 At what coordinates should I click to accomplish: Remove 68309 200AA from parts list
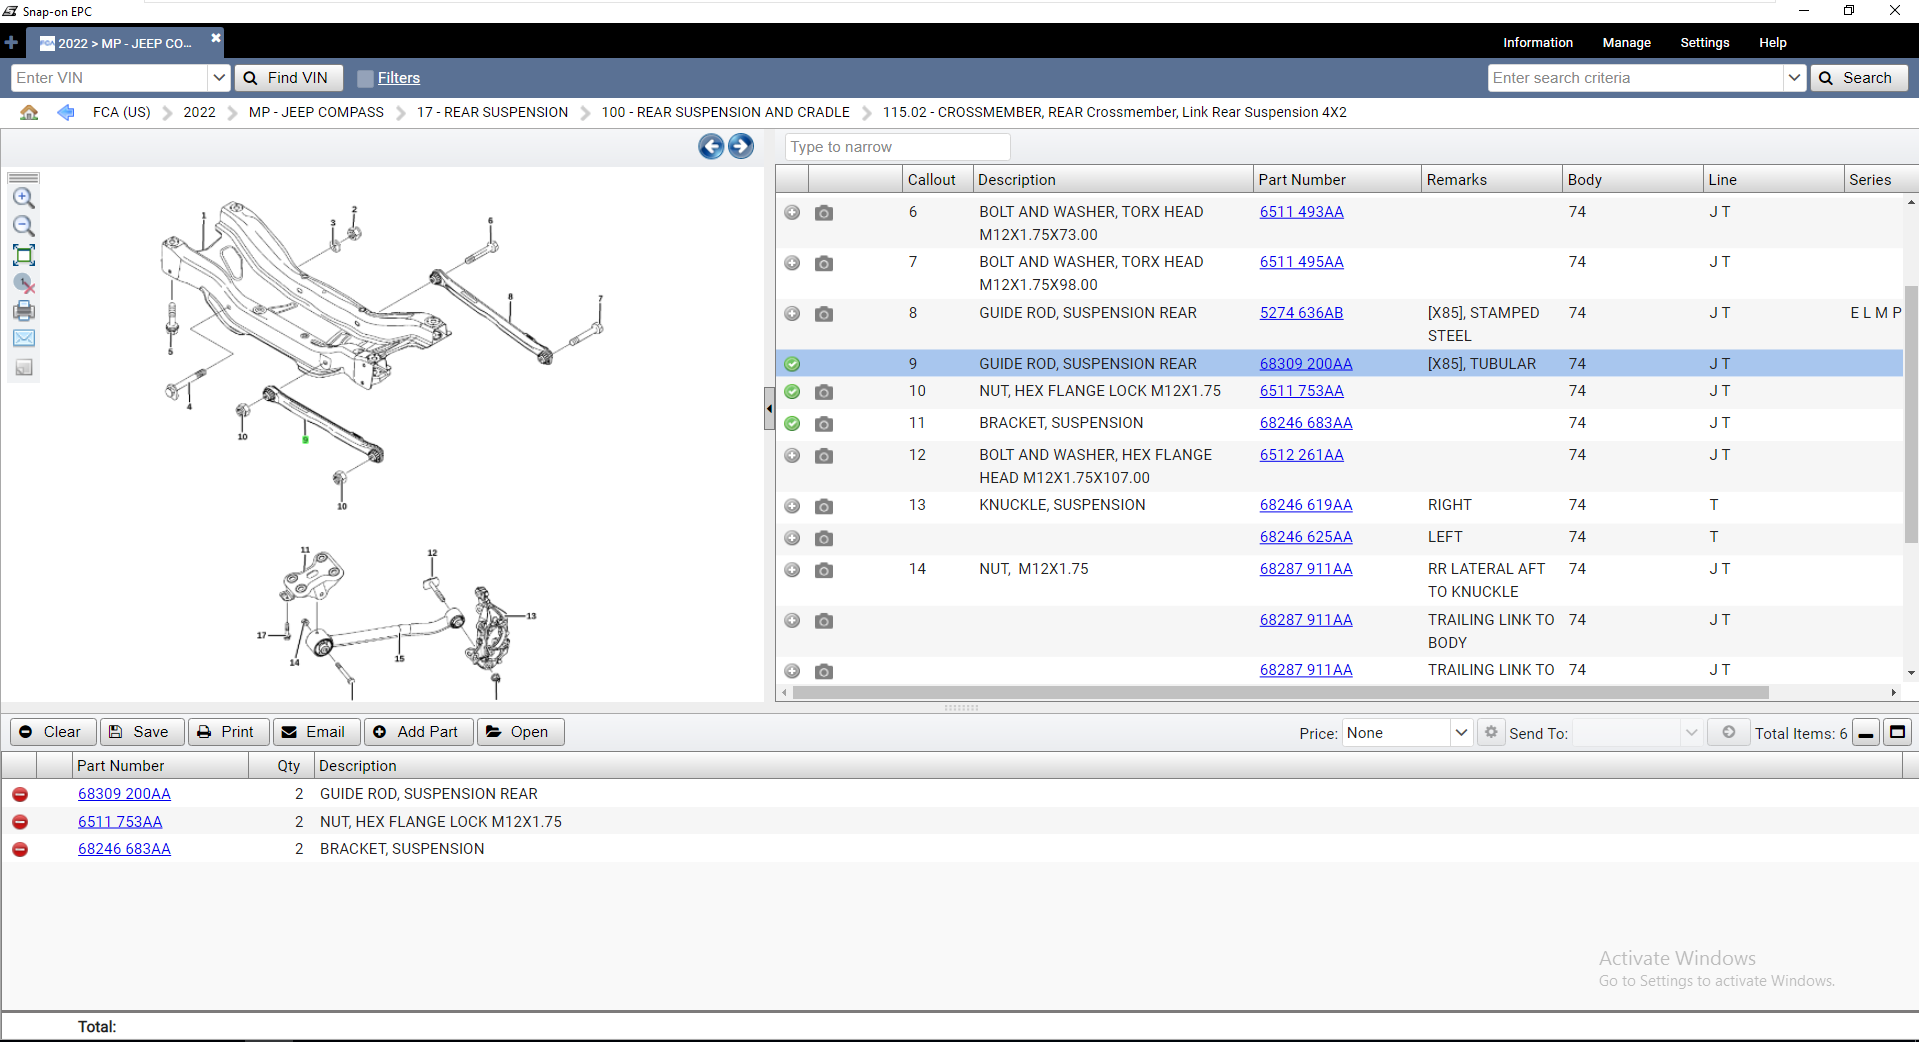click(x=20, y=794)
